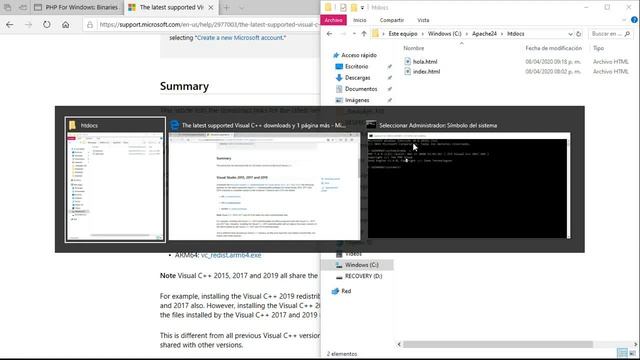Reload the page with the refresh icon
This screenshot has width=640, height=360.
pos(47,24)
